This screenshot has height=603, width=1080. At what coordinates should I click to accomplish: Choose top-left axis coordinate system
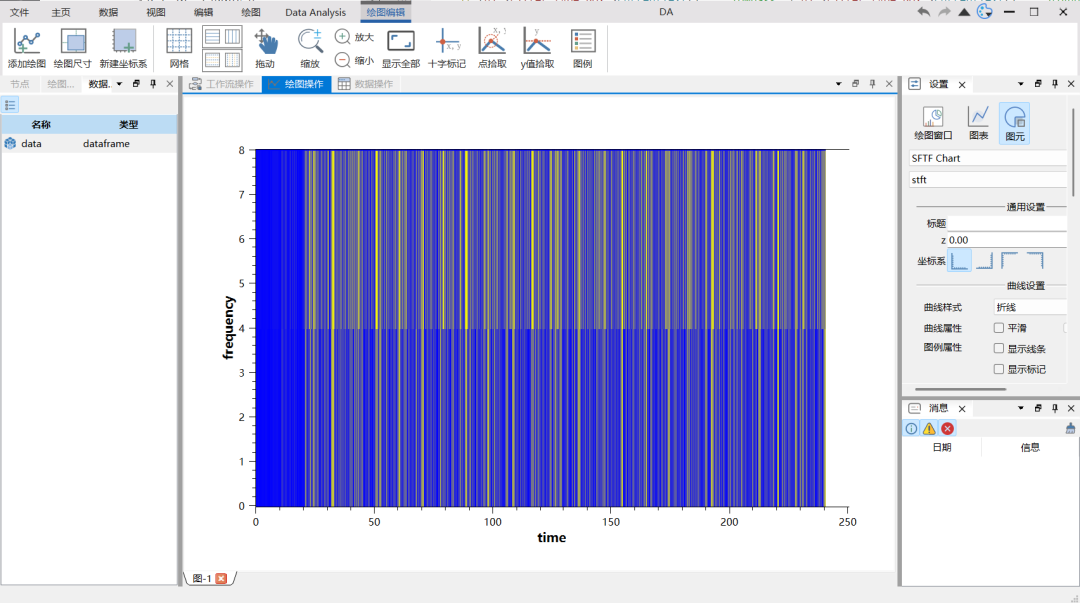tap(1010, 260)
